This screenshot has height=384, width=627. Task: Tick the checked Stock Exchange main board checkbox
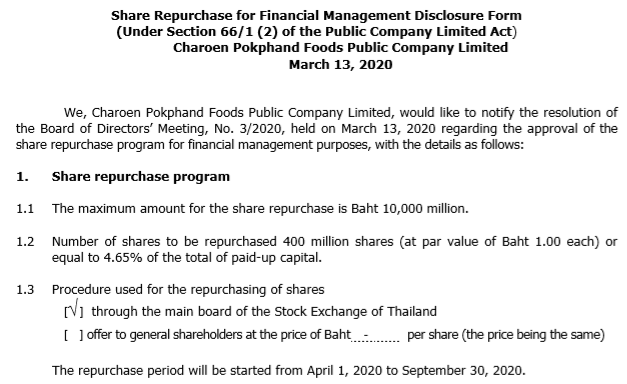(x=74, y=309)
